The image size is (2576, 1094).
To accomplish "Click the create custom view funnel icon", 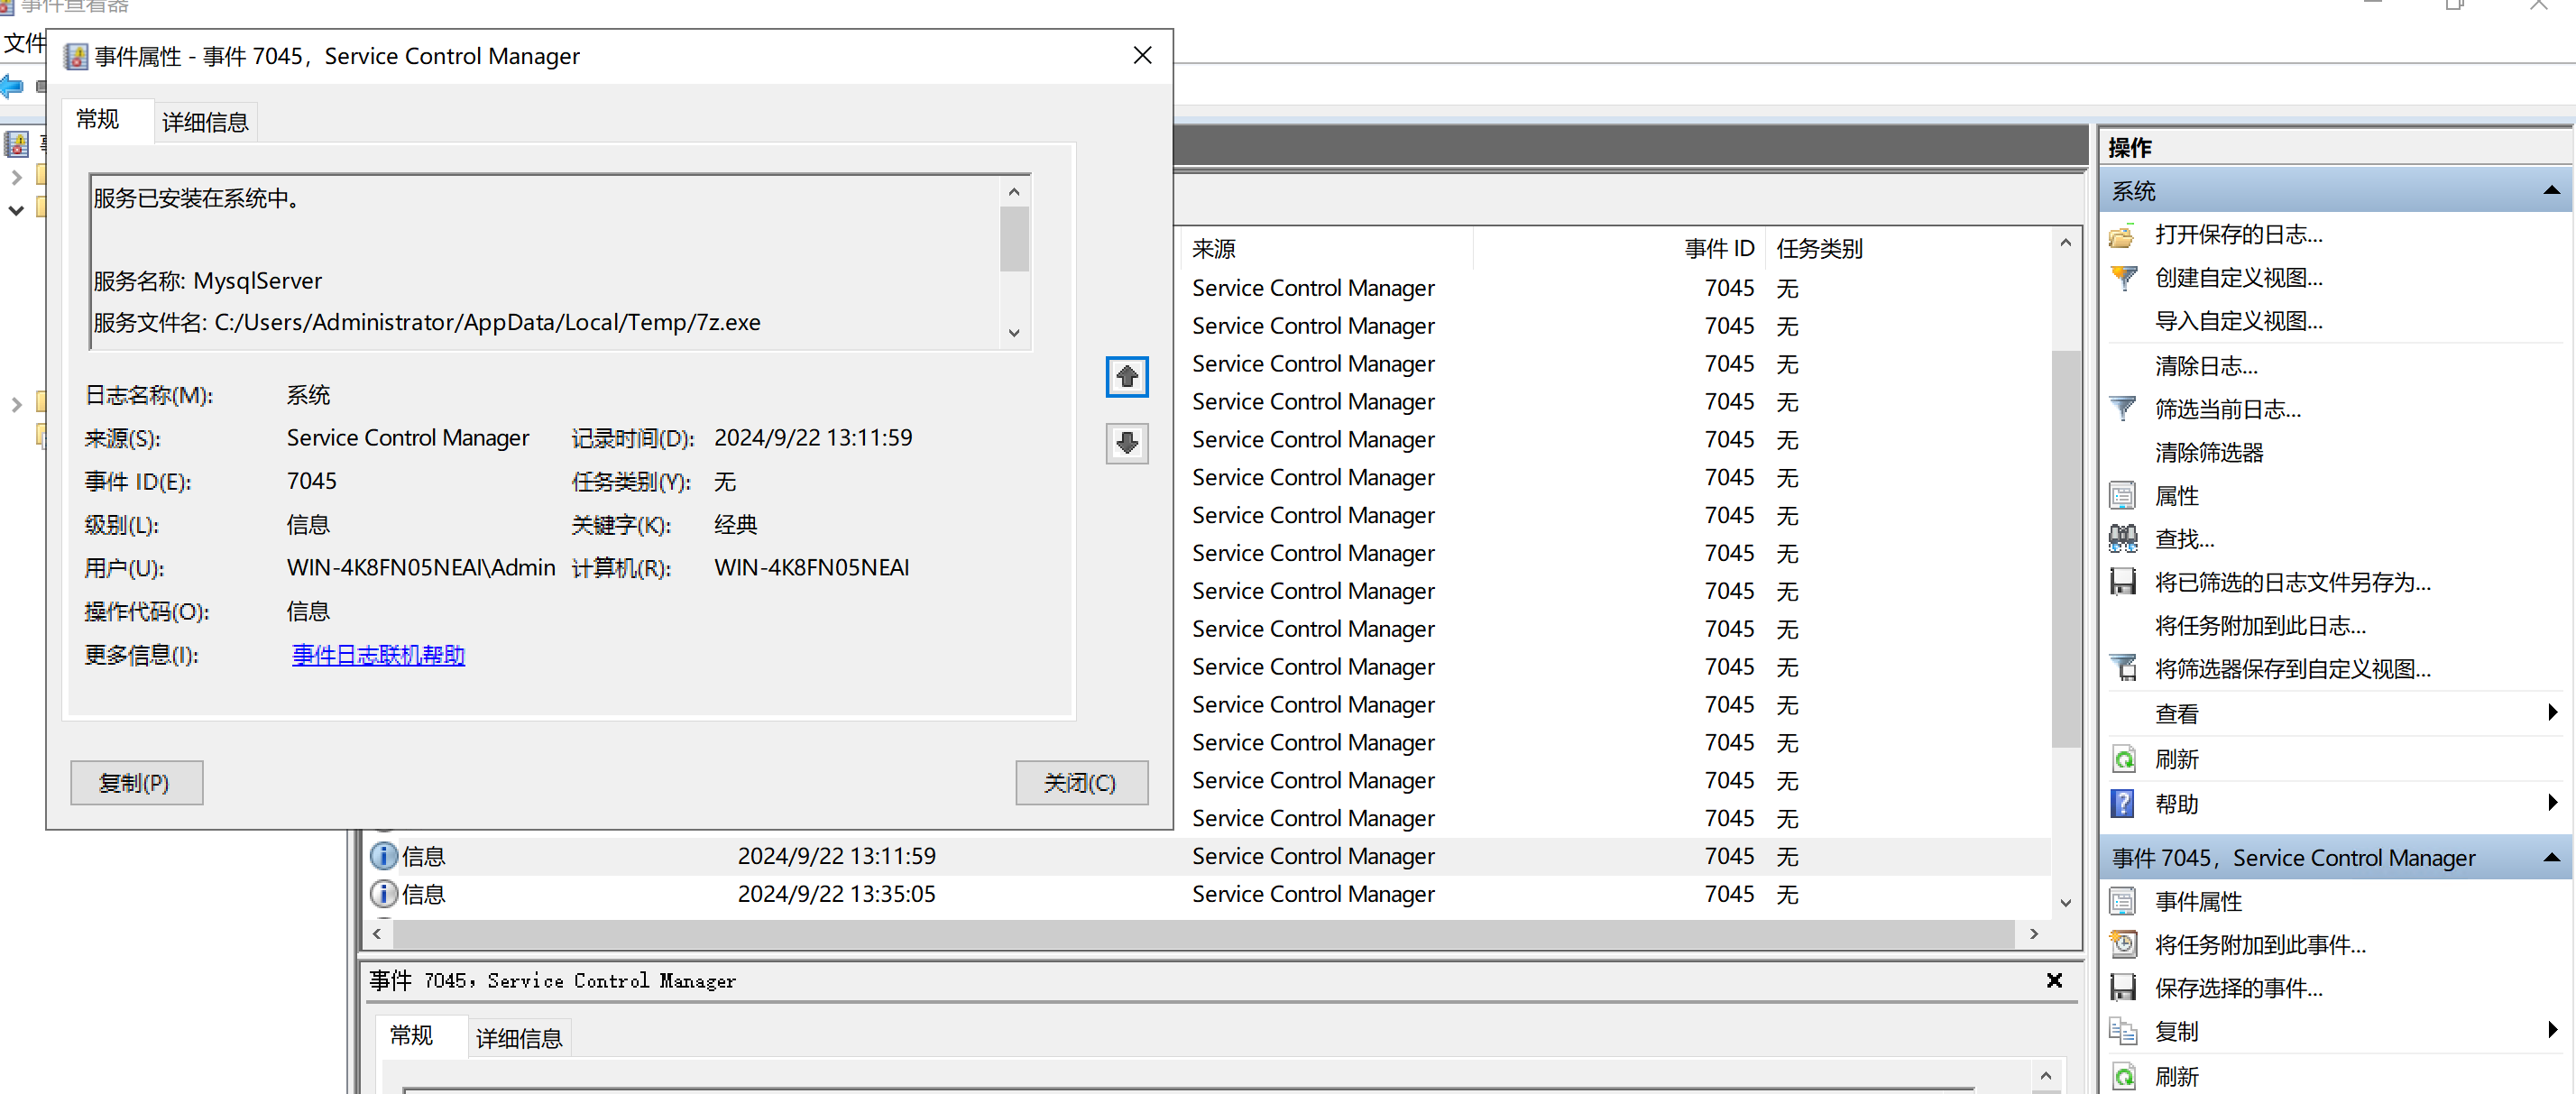I will tap(2122, 278).
